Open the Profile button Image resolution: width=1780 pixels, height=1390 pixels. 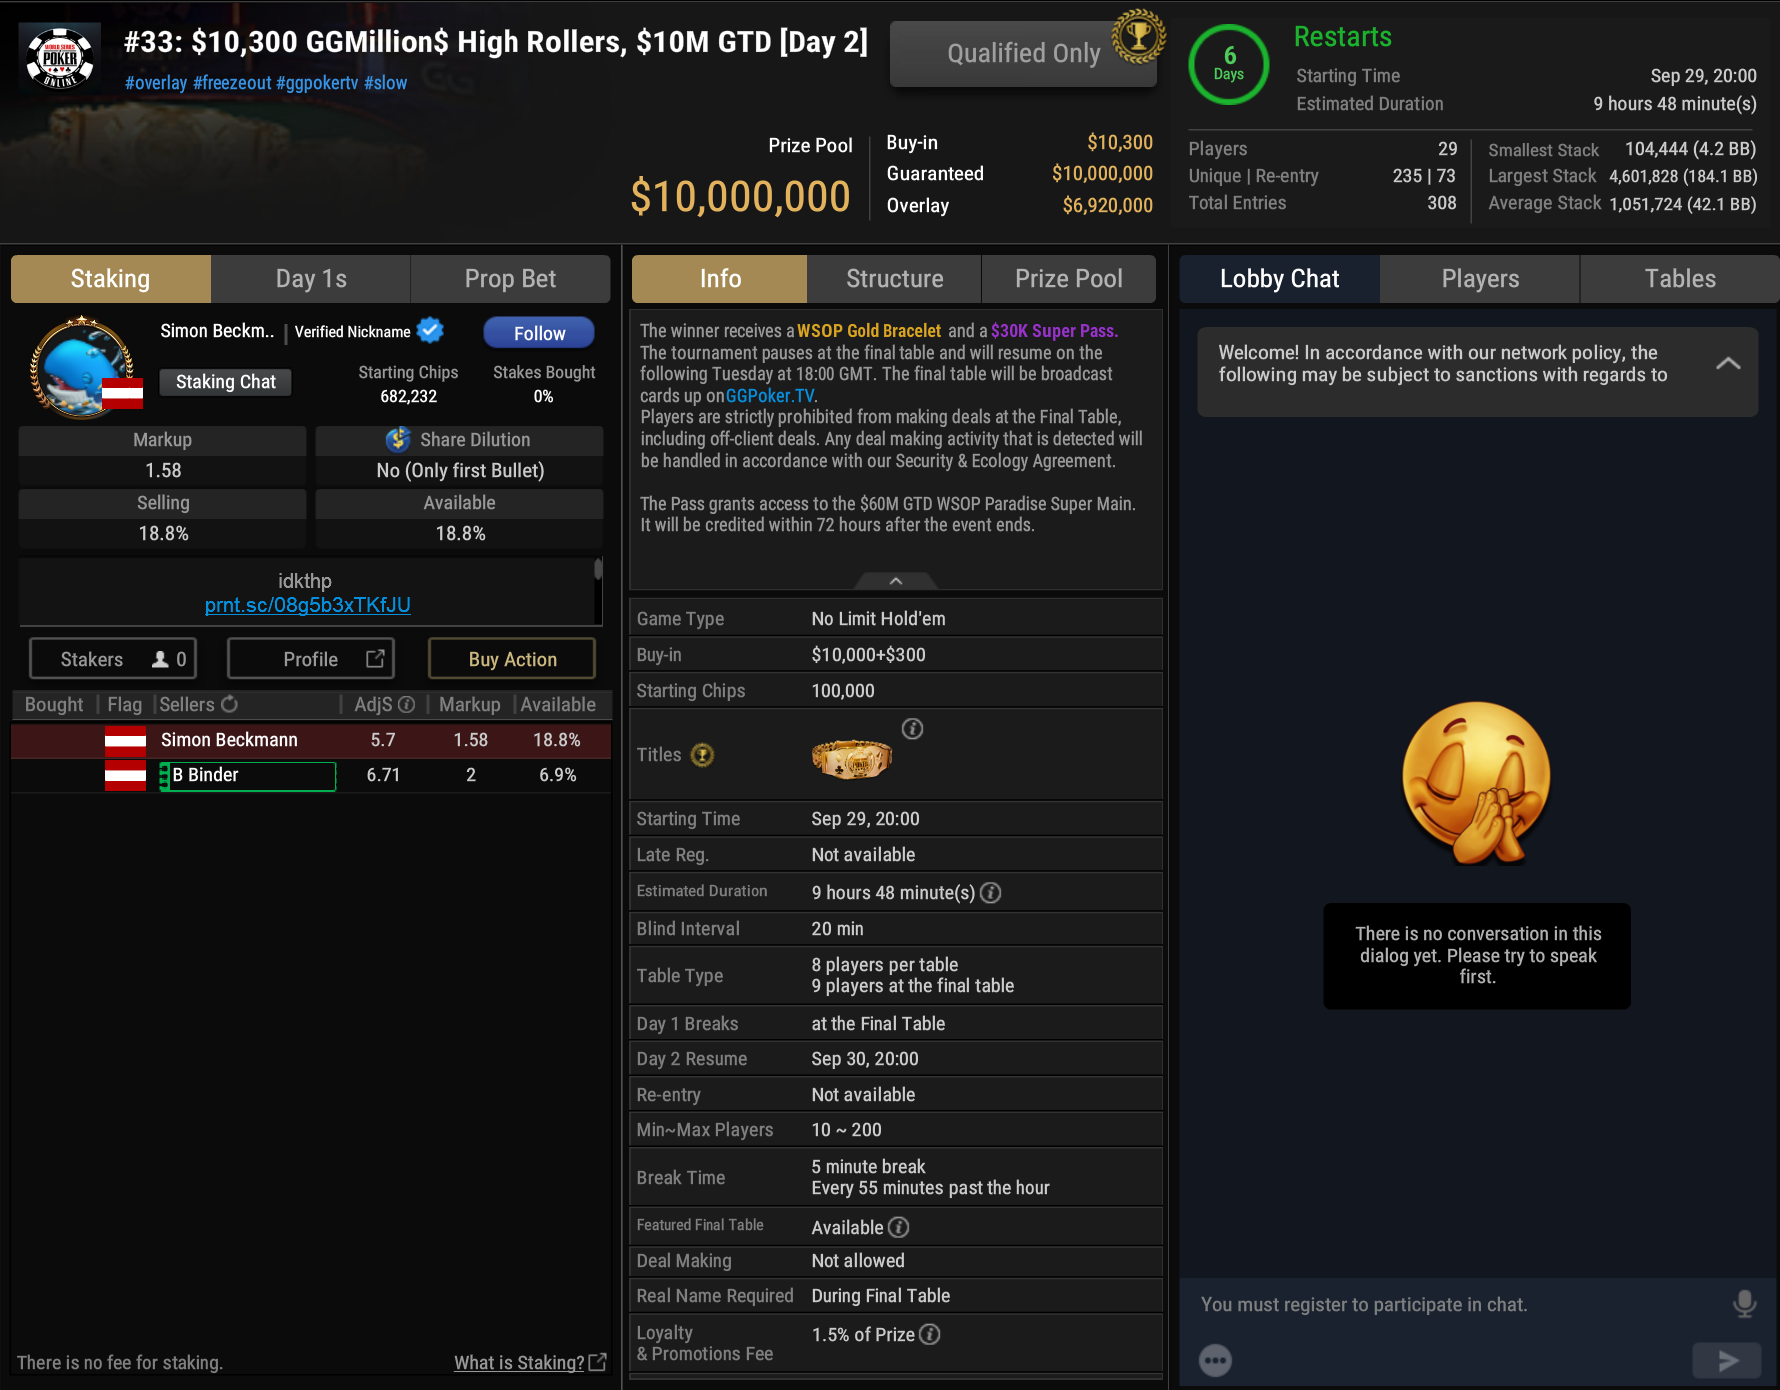311,659
